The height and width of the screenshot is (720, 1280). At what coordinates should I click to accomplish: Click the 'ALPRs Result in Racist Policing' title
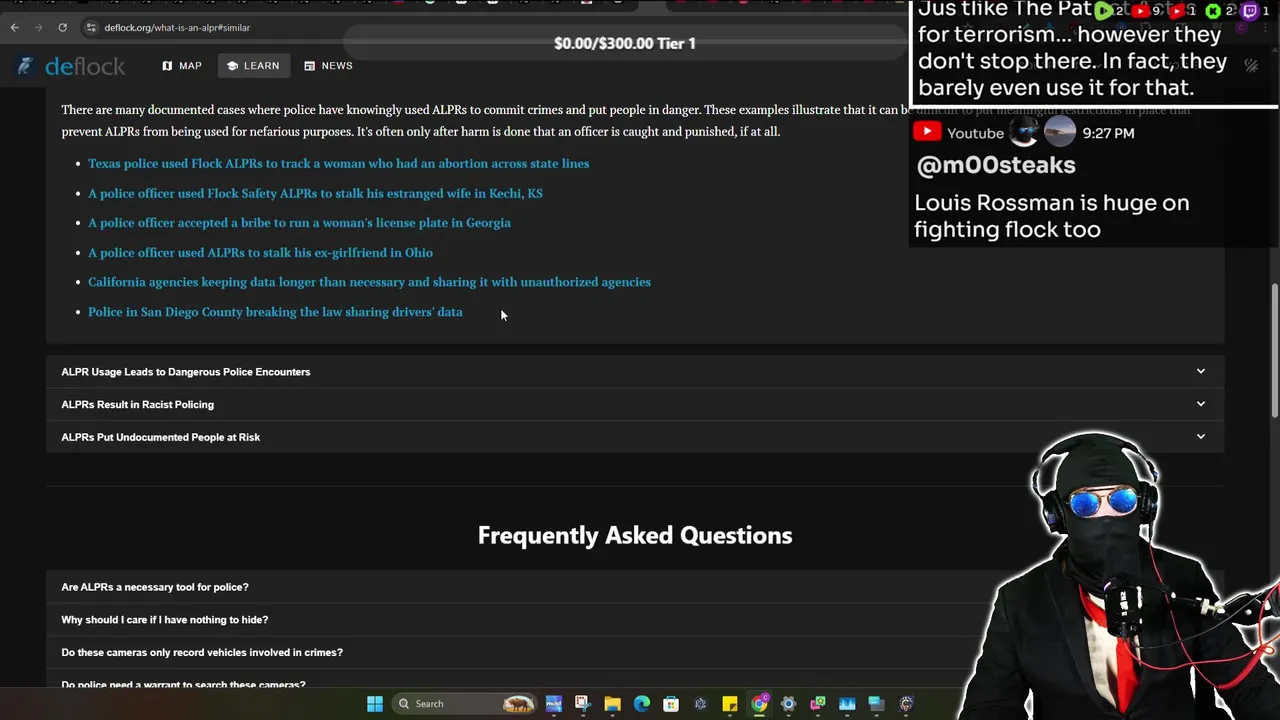(137, 405)
